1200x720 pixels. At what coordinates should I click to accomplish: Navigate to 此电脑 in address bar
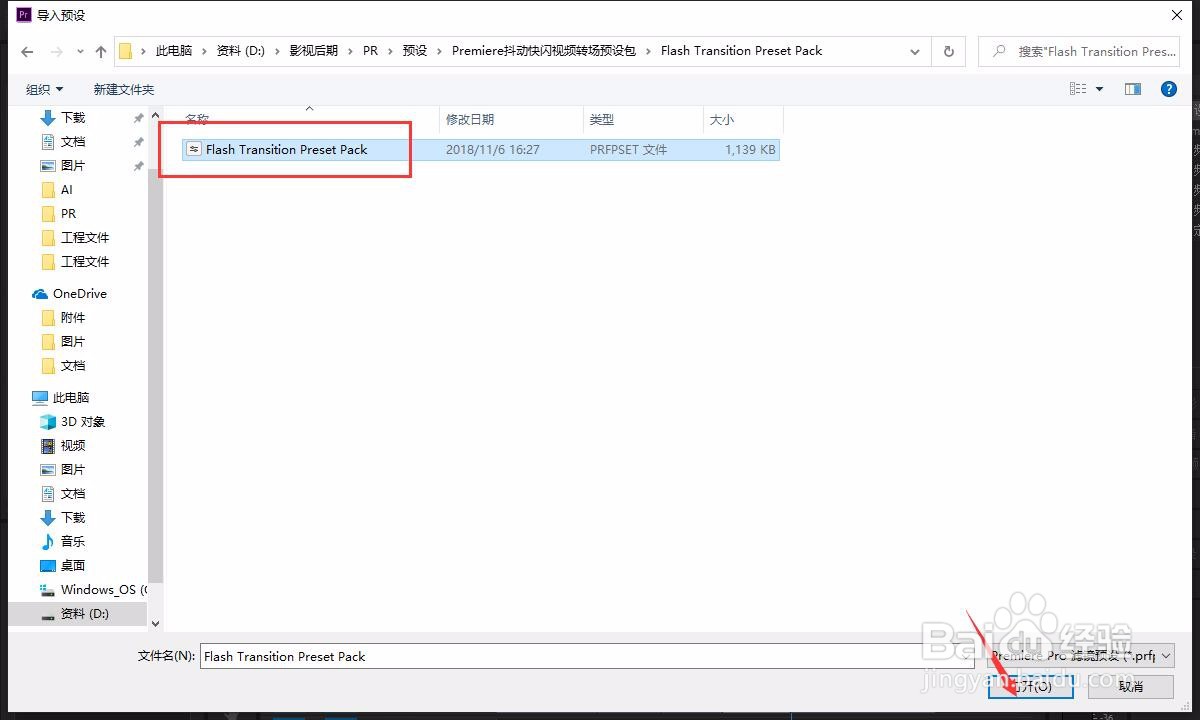pyautogui.click(x=173, y=51)
